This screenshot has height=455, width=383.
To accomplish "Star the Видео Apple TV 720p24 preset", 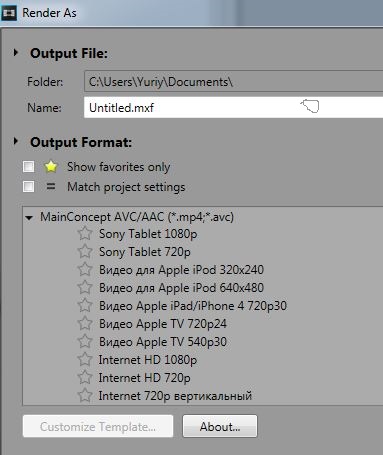I will 85,324.
